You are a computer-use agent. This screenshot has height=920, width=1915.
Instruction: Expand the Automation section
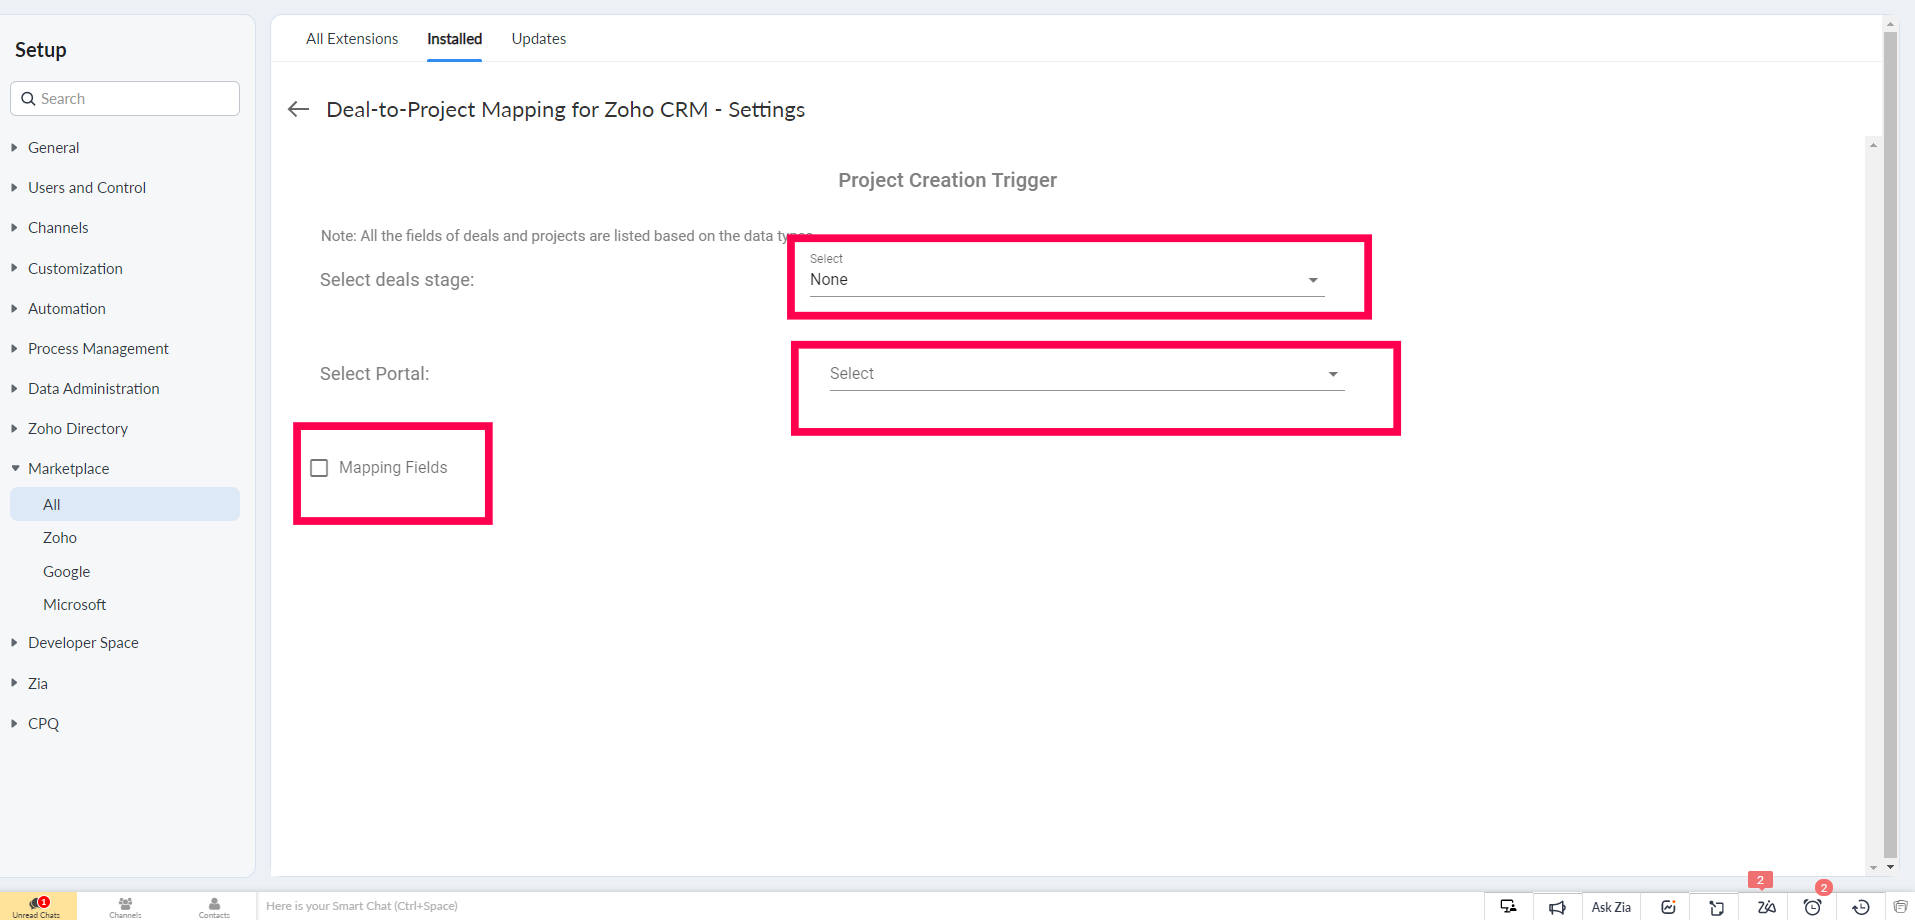(66, 308)
